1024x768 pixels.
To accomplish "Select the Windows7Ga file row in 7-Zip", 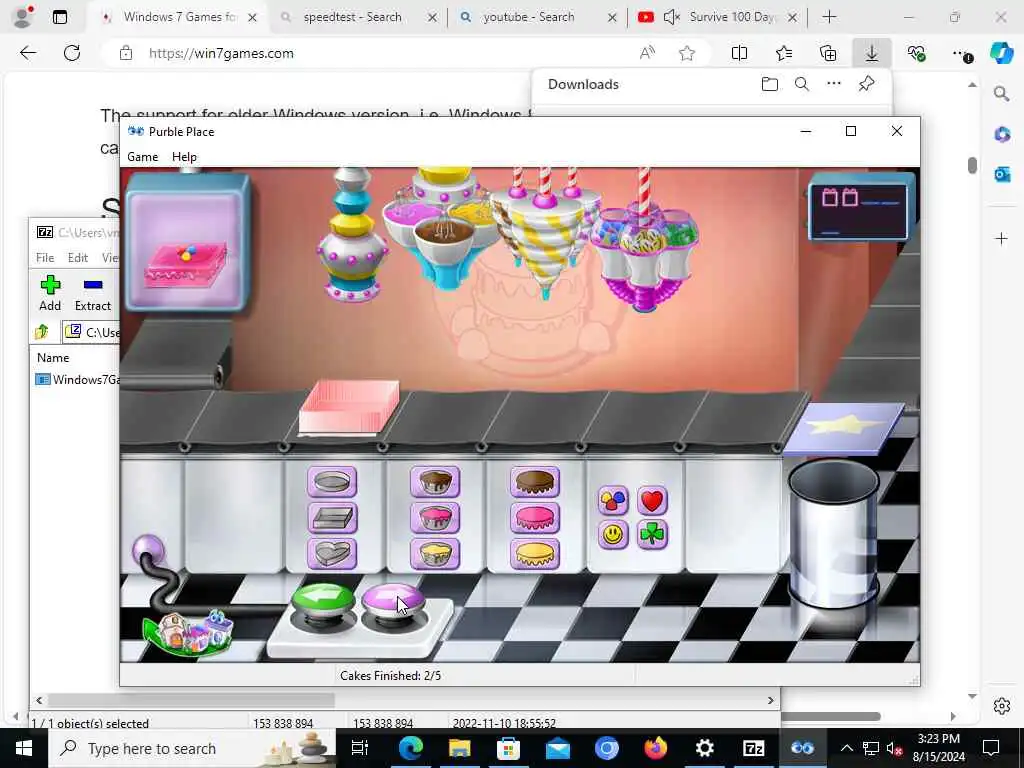I will click(78, 379).
